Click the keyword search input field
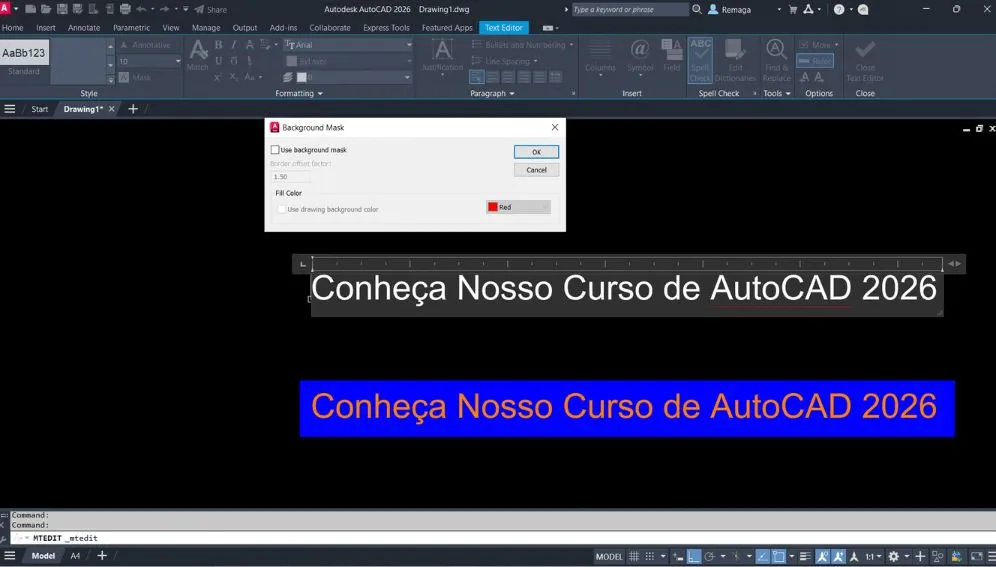The image size is (996, 567). coord(629,10)
